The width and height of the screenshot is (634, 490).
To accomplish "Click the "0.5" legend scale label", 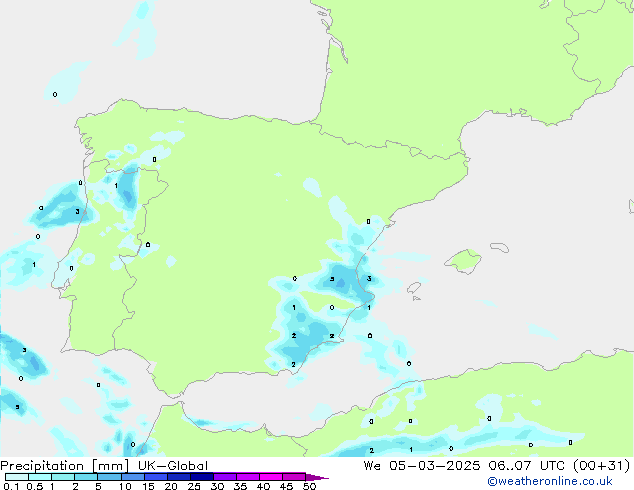I will [x=35, y=486].
